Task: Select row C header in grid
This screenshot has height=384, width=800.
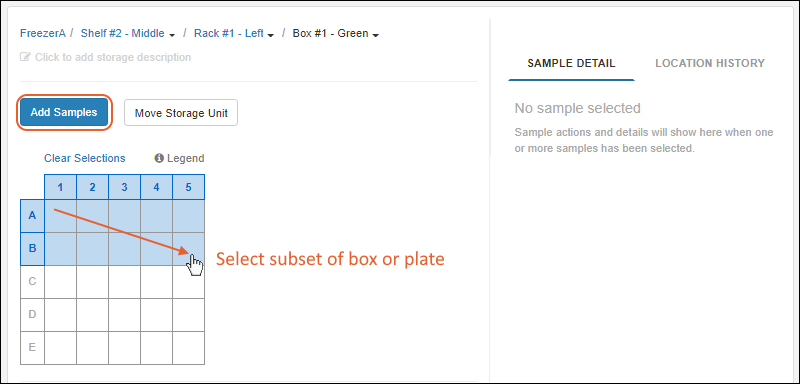Action: point(32,281)
